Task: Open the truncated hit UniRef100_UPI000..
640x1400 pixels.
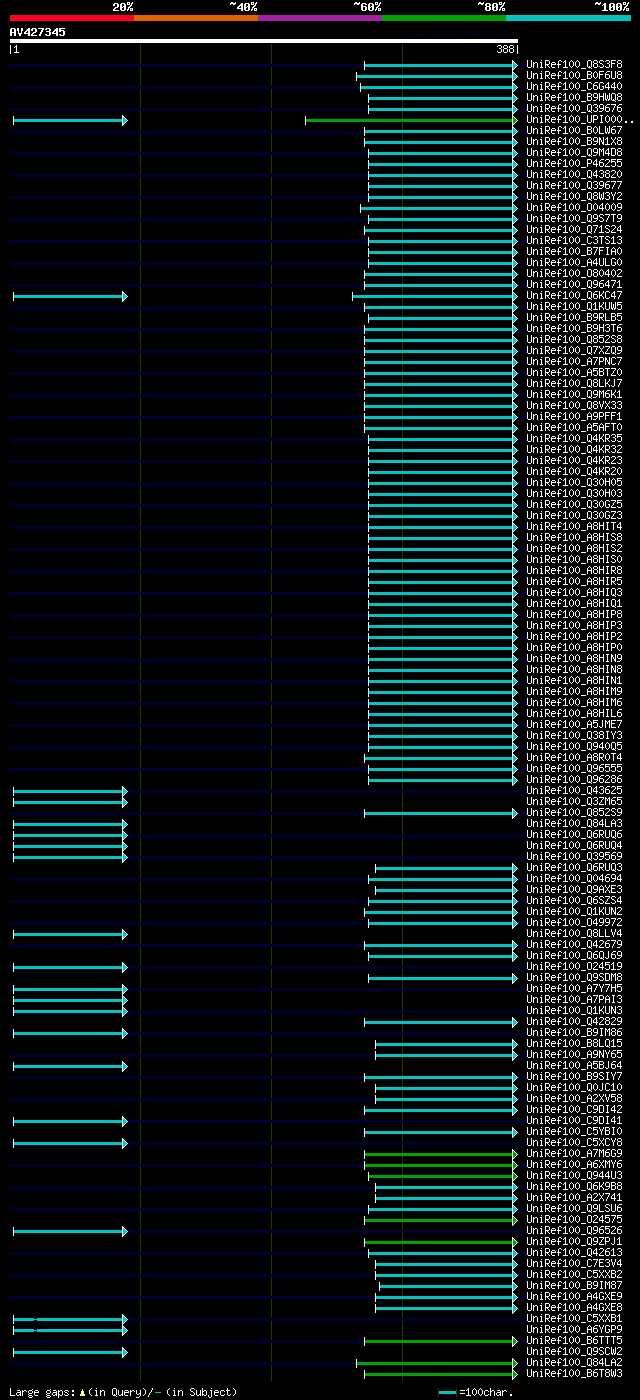Action: (x=580, y=119)
